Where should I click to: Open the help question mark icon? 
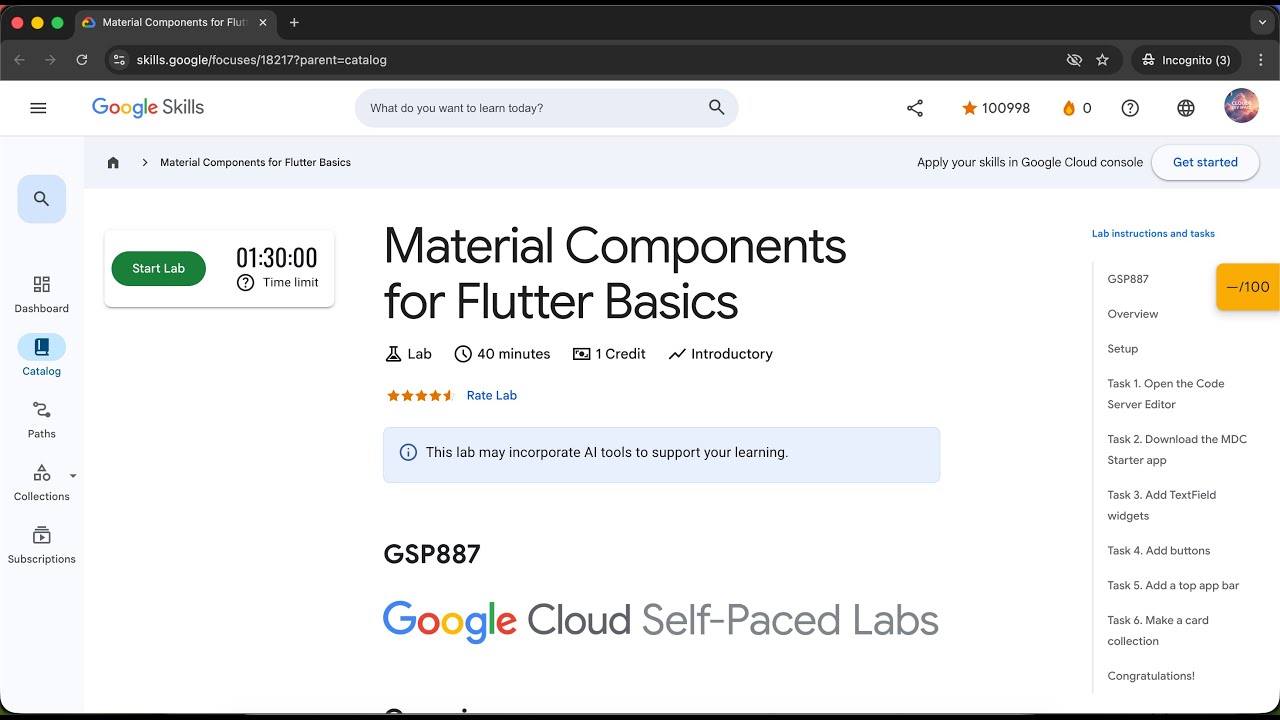click(x=1130, y=108)
